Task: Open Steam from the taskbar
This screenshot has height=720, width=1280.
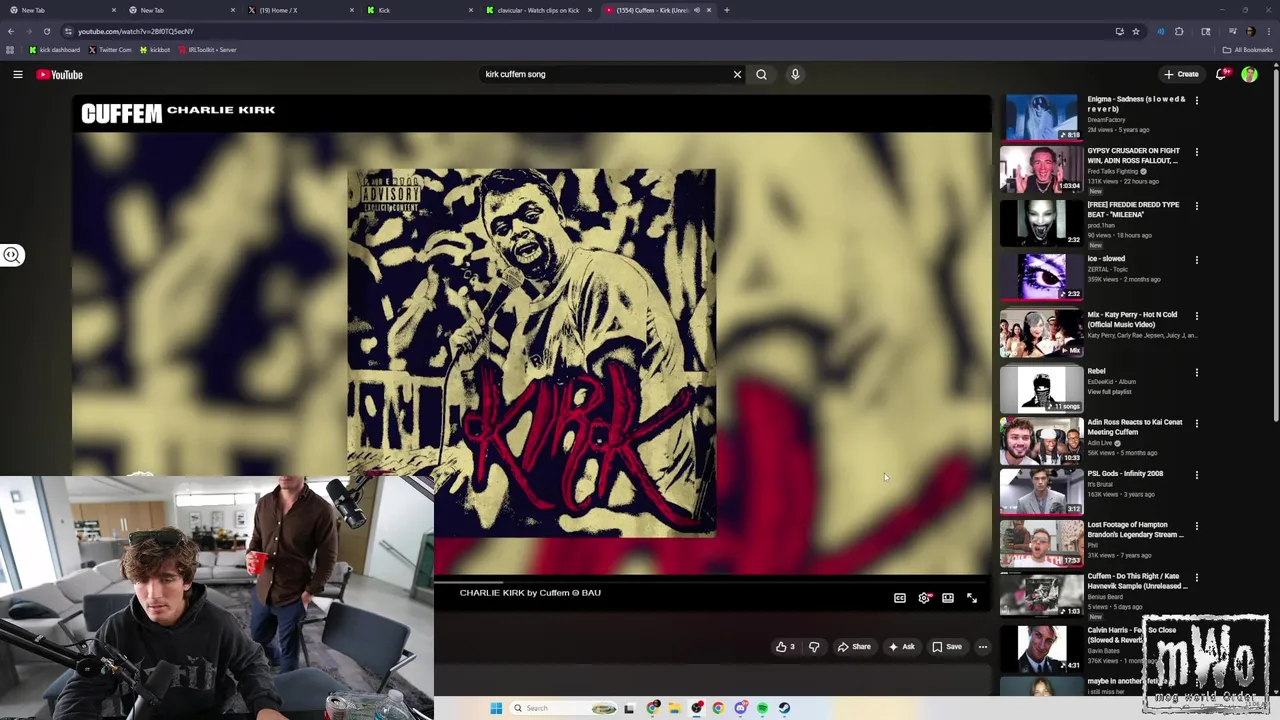Action: click(784, 708)
